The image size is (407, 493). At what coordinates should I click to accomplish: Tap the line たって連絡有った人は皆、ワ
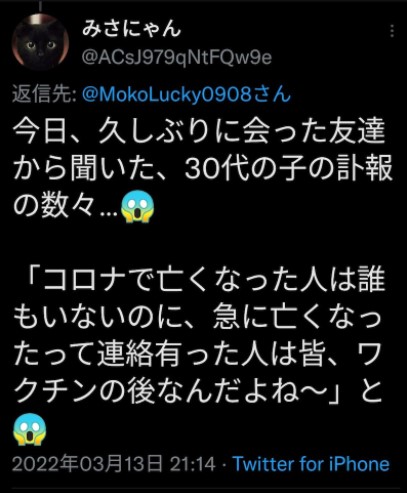pos(197,354)
